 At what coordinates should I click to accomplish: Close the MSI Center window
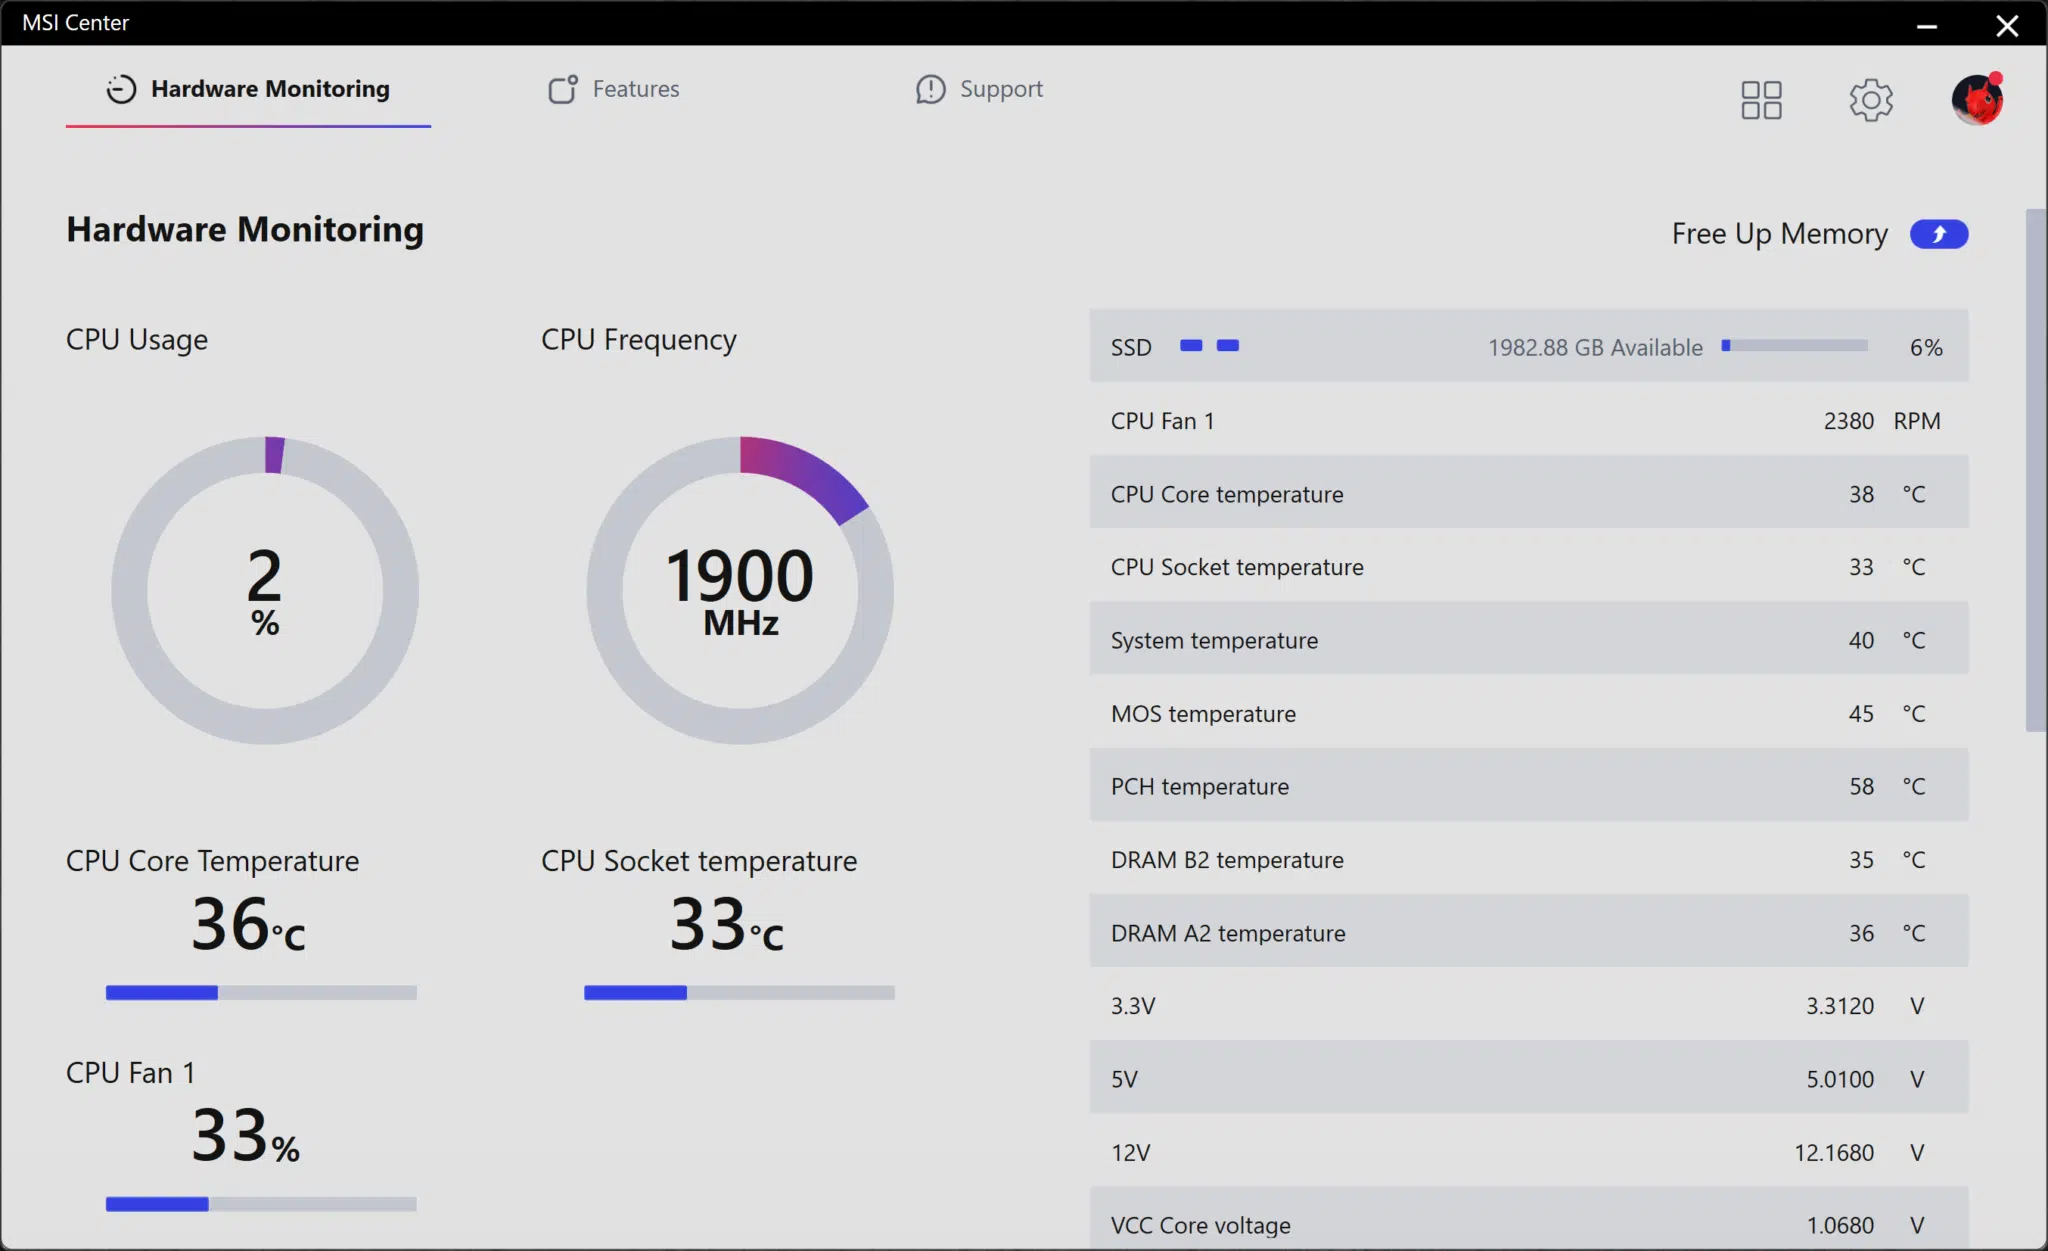[x=2007, y=25]
